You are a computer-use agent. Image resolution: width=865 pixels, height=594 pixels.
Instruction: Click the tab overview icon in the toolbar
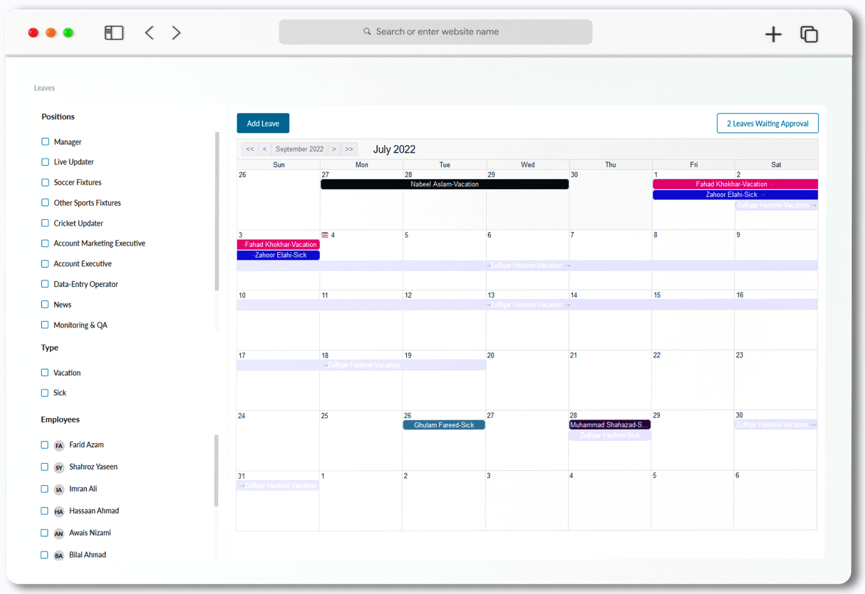808,33
